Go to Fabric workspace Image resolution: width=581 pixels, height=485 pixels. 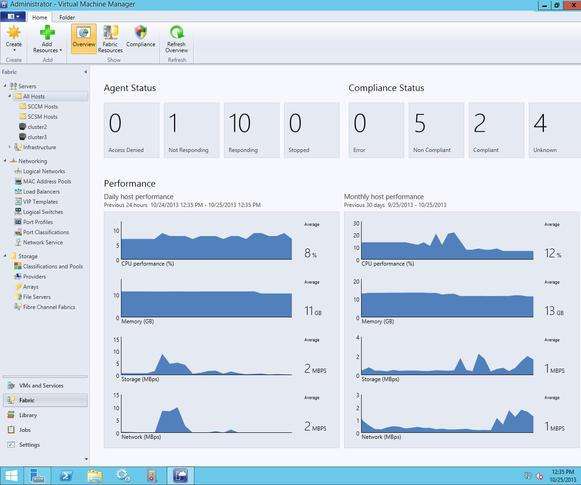click(x=46, y=400)
